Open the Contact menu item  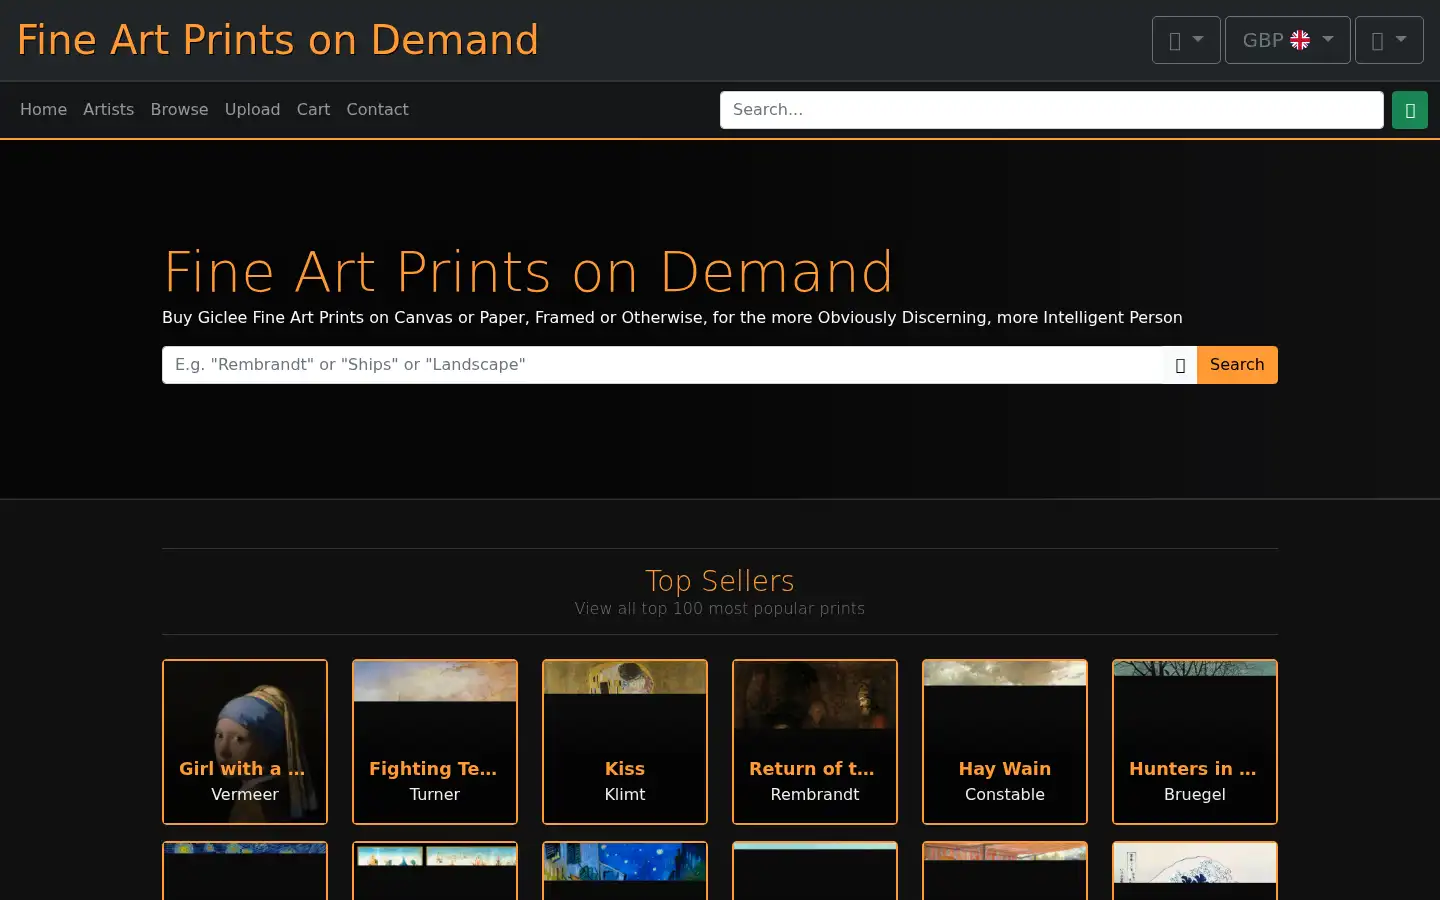tap(377, 110)
